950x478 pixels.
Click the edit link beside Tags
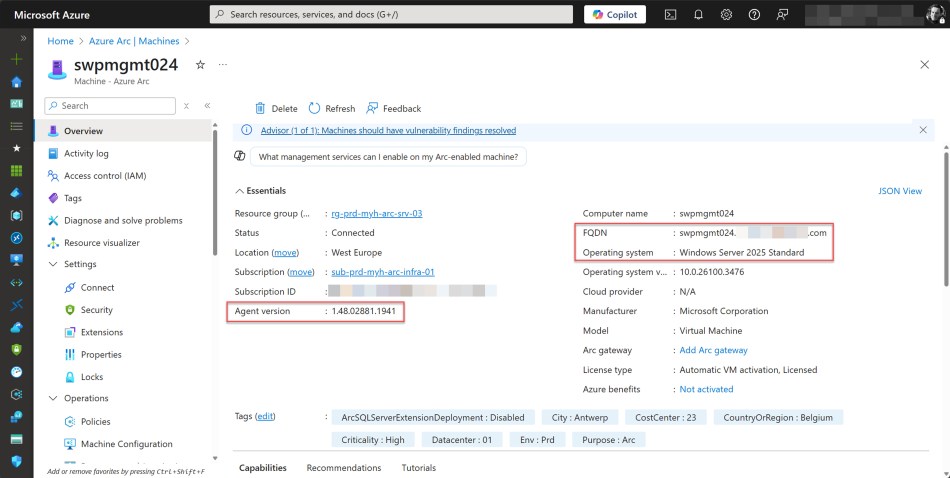(x=265, y=416)
